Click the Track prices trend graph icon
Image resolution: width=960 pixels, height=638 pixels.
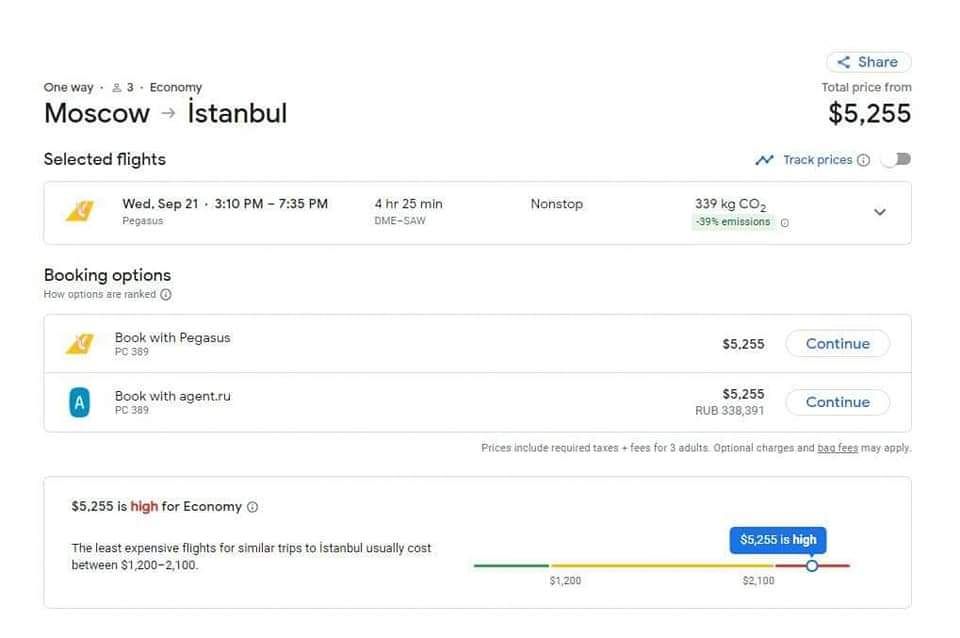[x=765, y=160]
